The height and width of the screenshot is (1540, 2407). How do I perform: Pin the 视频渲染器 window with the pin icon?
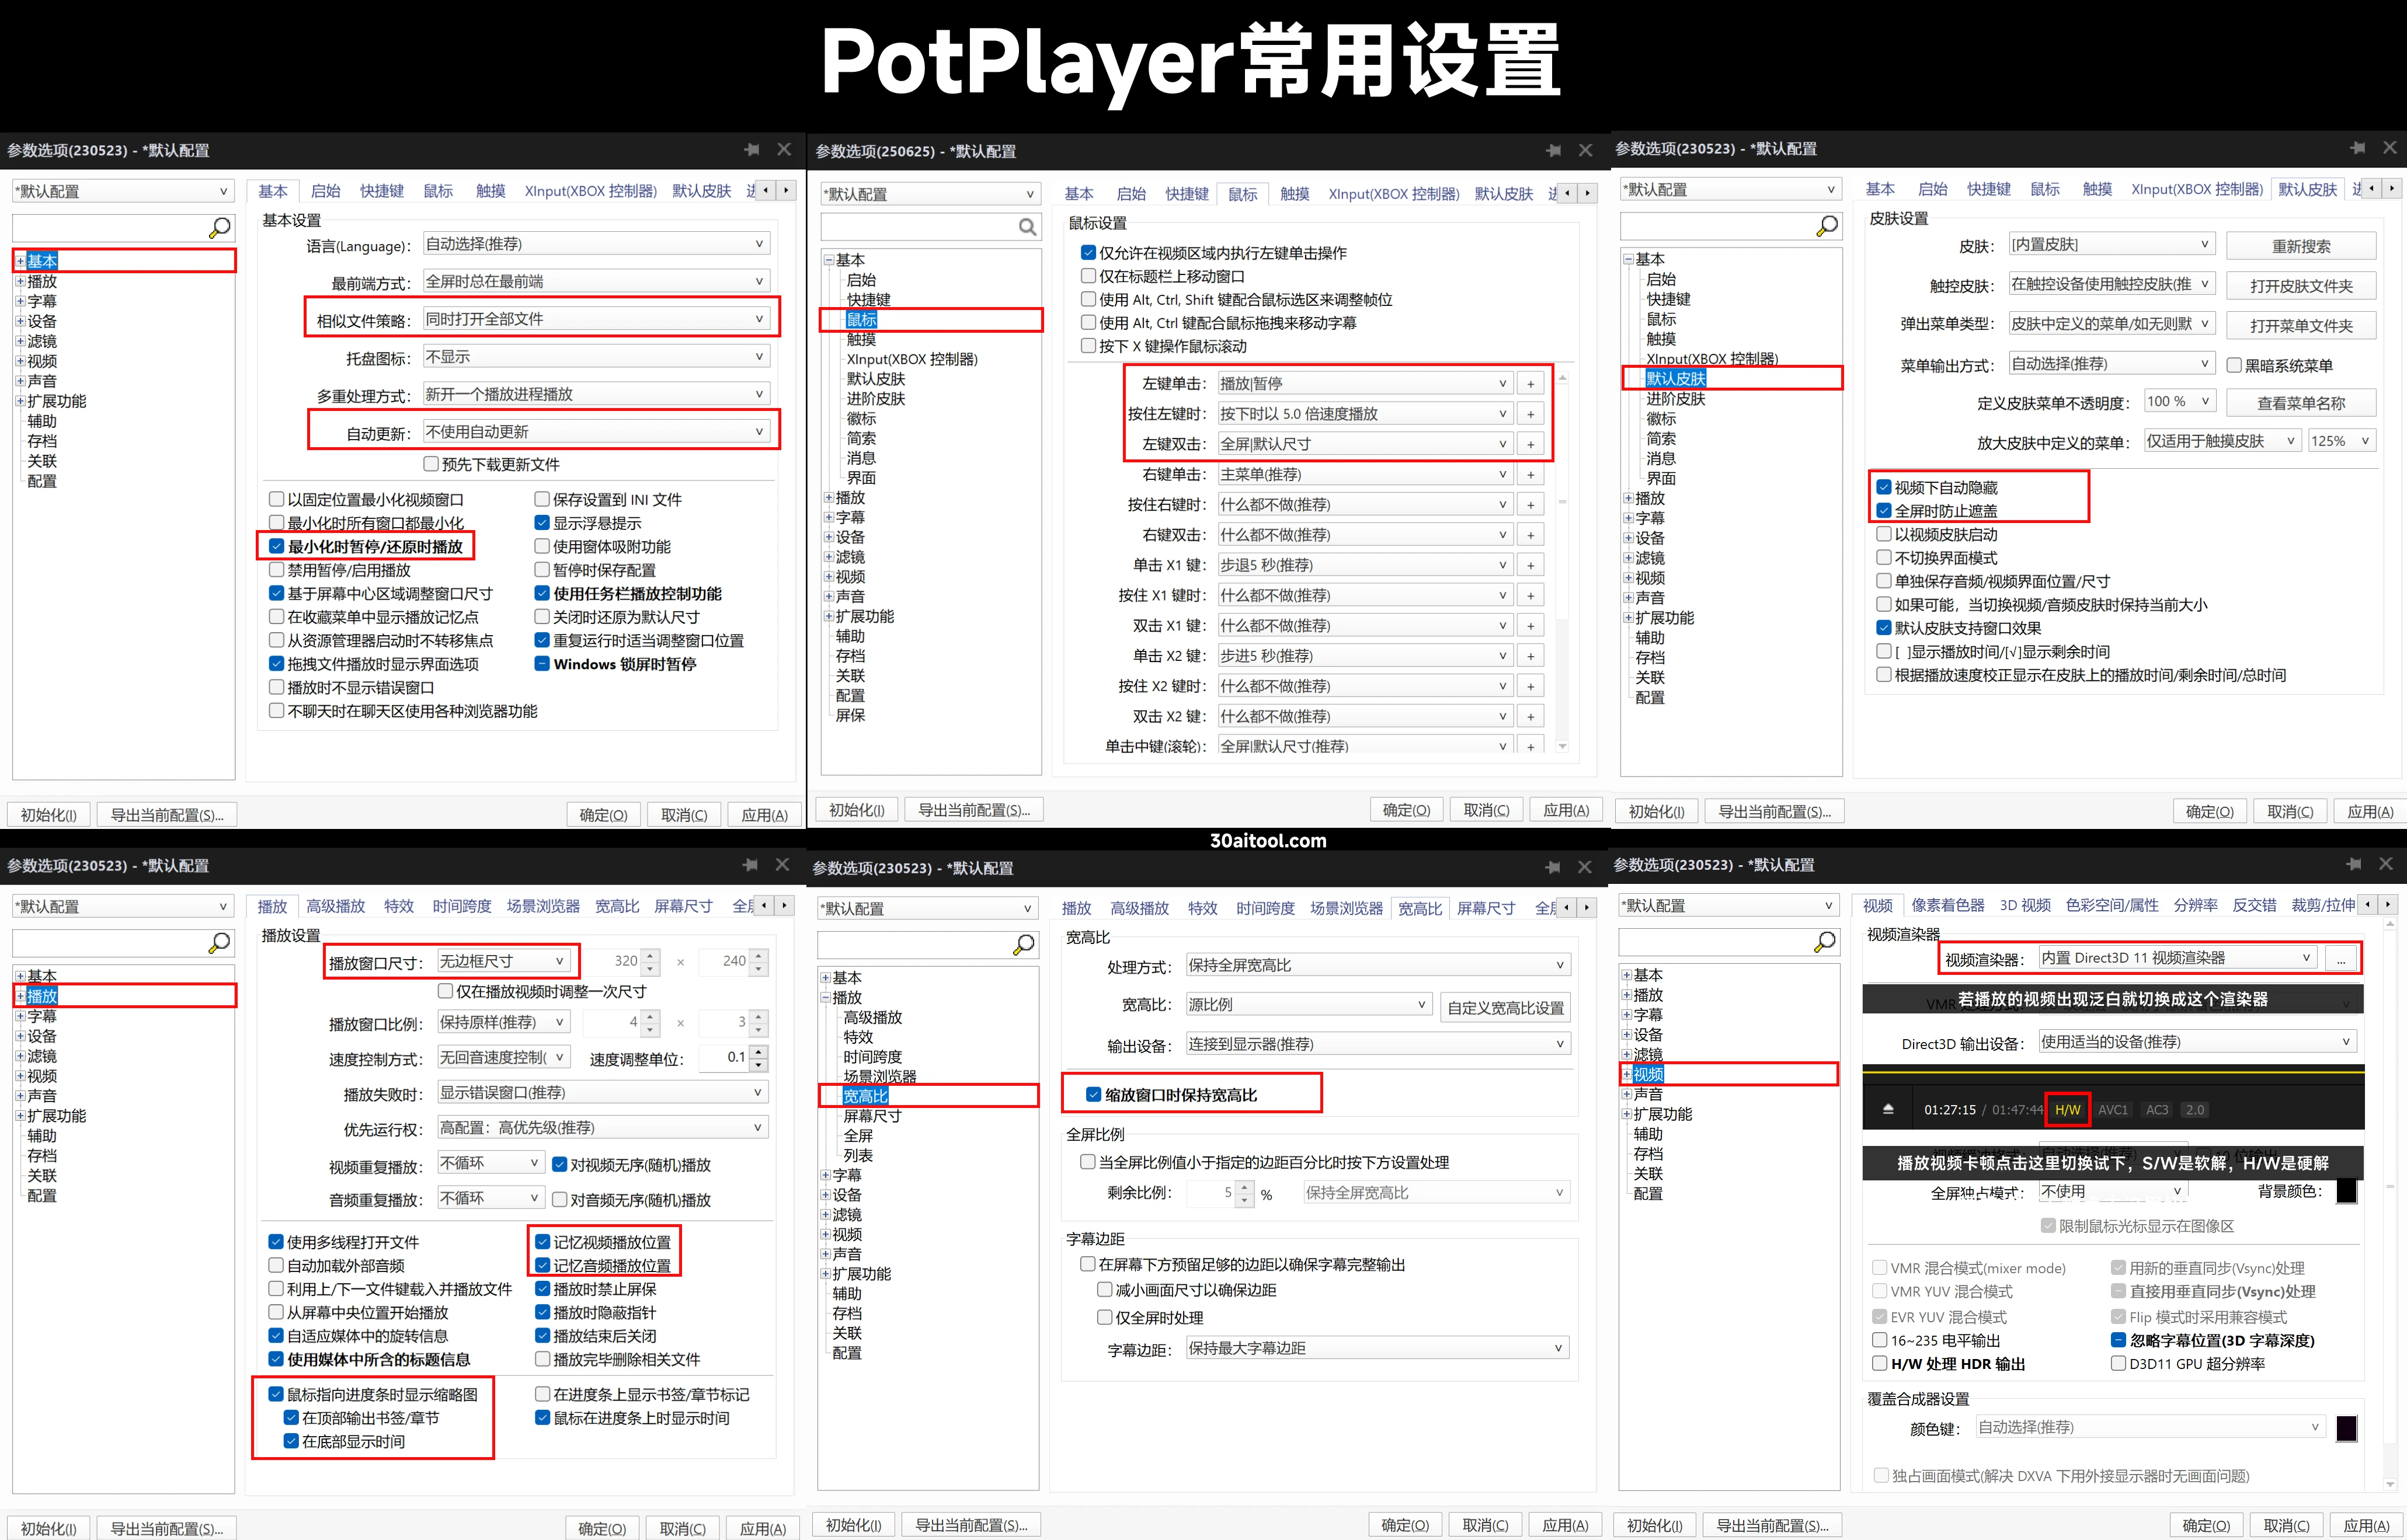2354,863
